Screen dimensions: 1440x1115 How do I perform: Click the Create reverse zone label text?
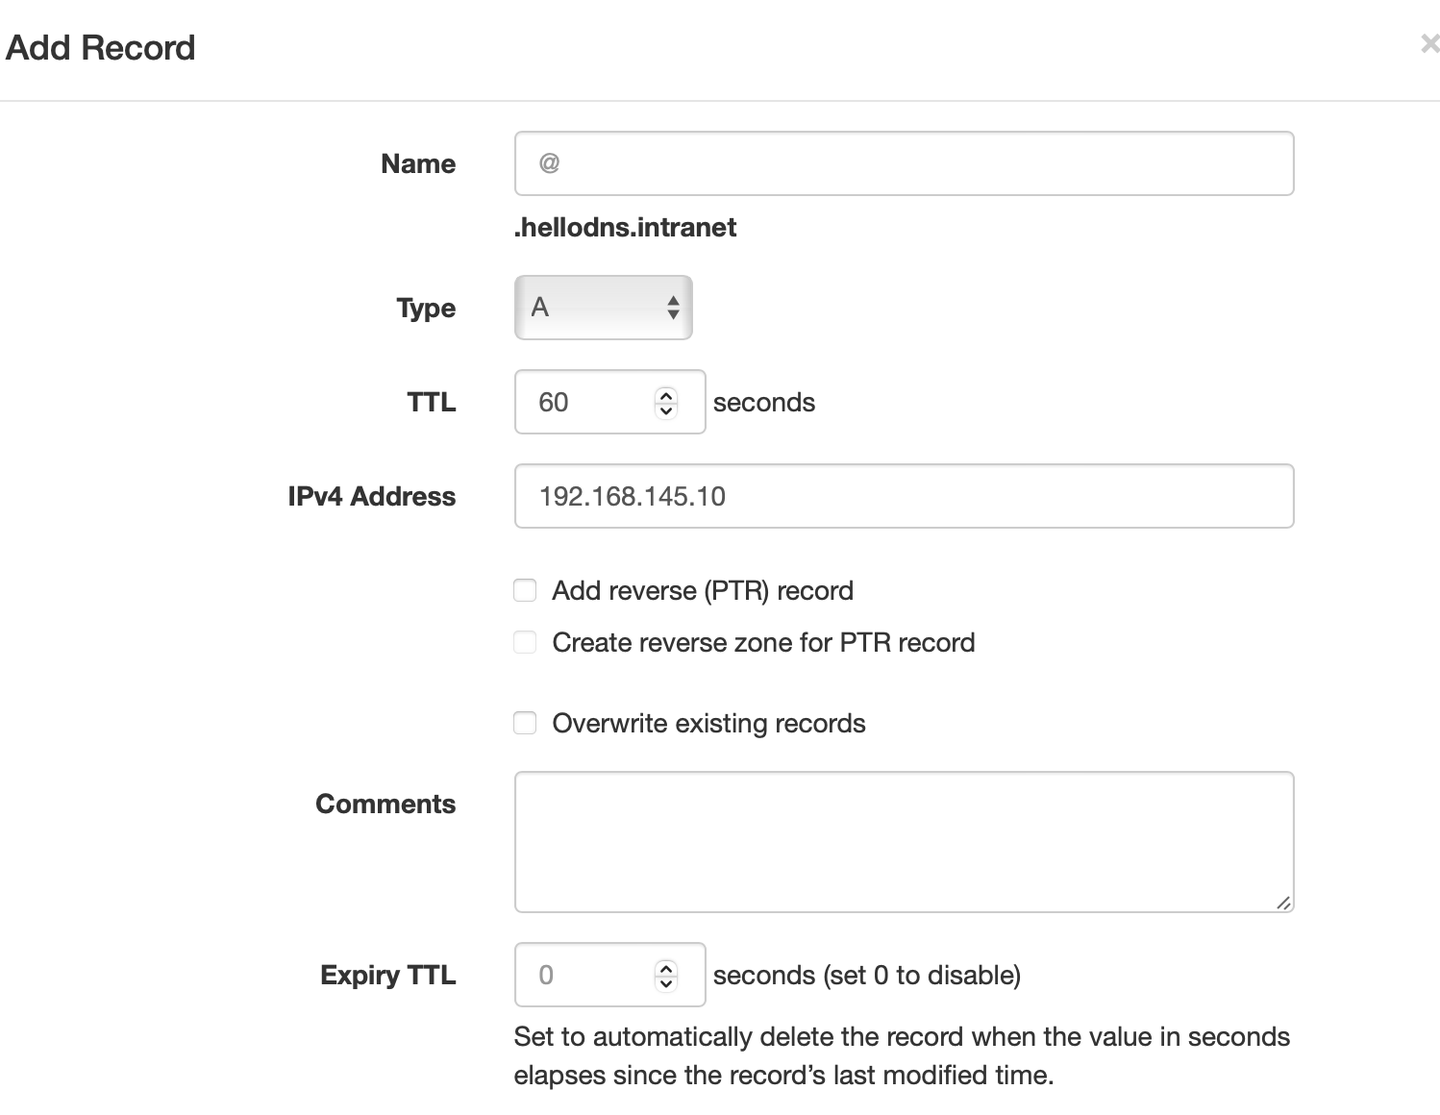(763, 642)
